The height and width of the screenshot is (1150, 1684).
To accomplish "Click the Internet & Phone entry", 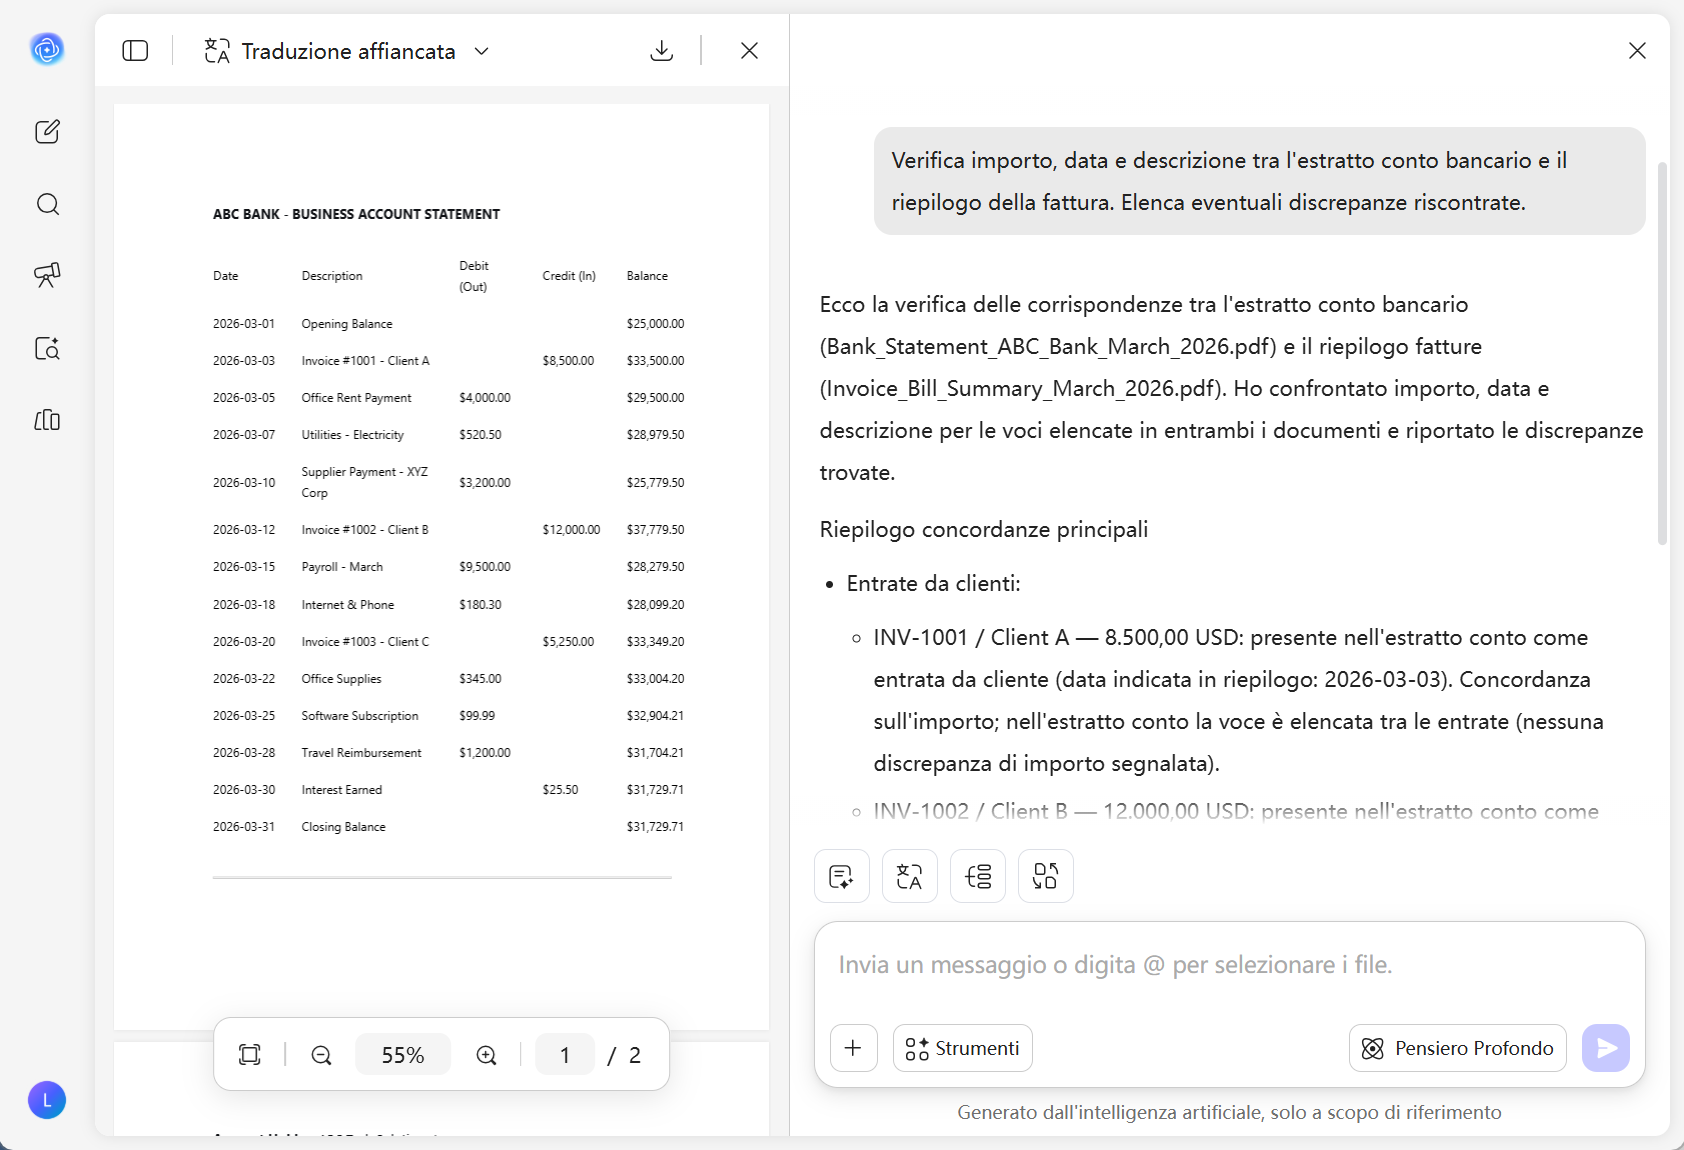I will 347,605.
